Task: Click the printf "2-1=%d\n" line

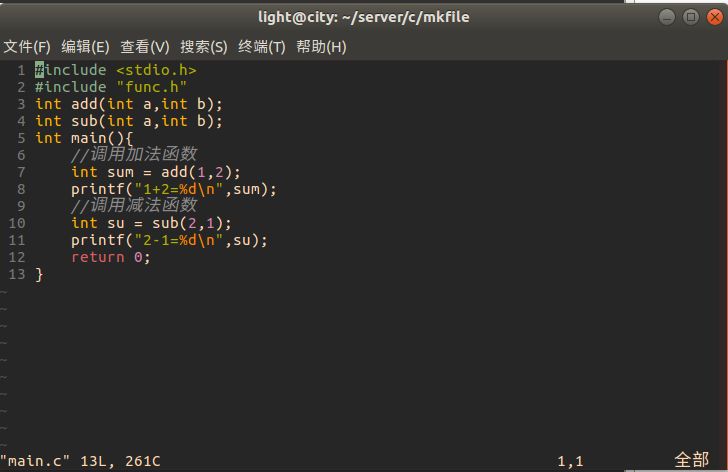Action: coord(169,240)
